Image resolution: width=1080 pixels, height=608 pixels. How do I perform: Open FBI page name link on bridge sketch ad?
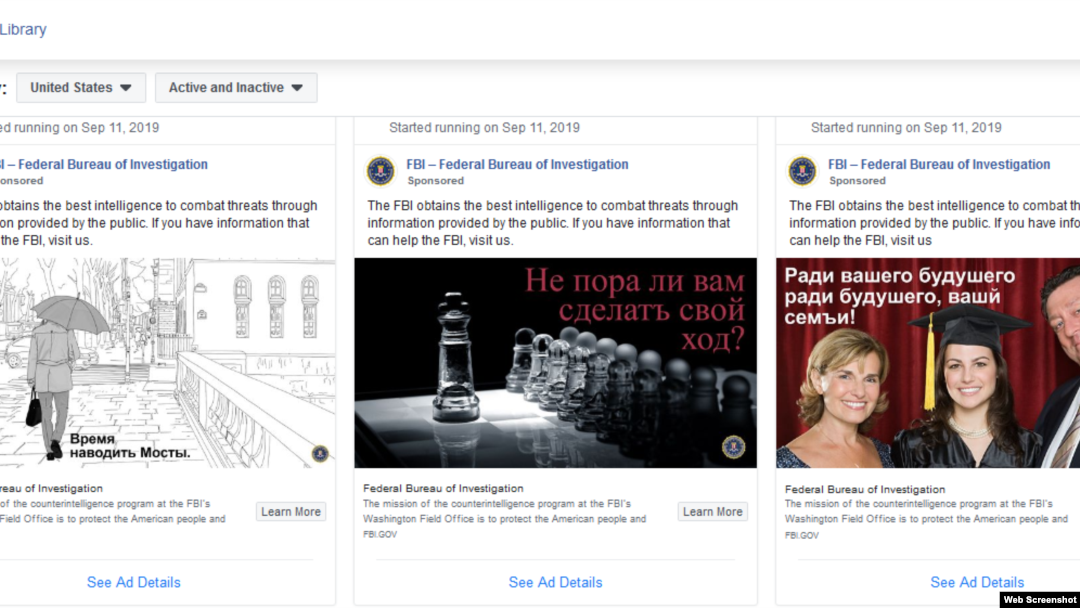(x=104, y=165)
